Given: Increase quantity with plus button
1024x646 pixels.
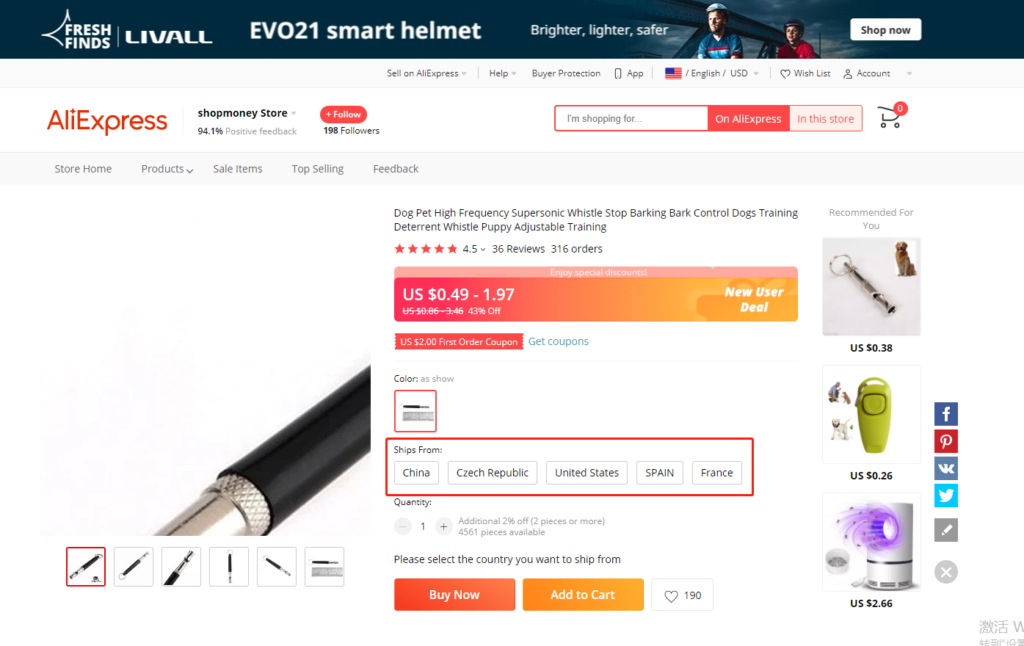Looking at the screenshot, I should (443, 526).
